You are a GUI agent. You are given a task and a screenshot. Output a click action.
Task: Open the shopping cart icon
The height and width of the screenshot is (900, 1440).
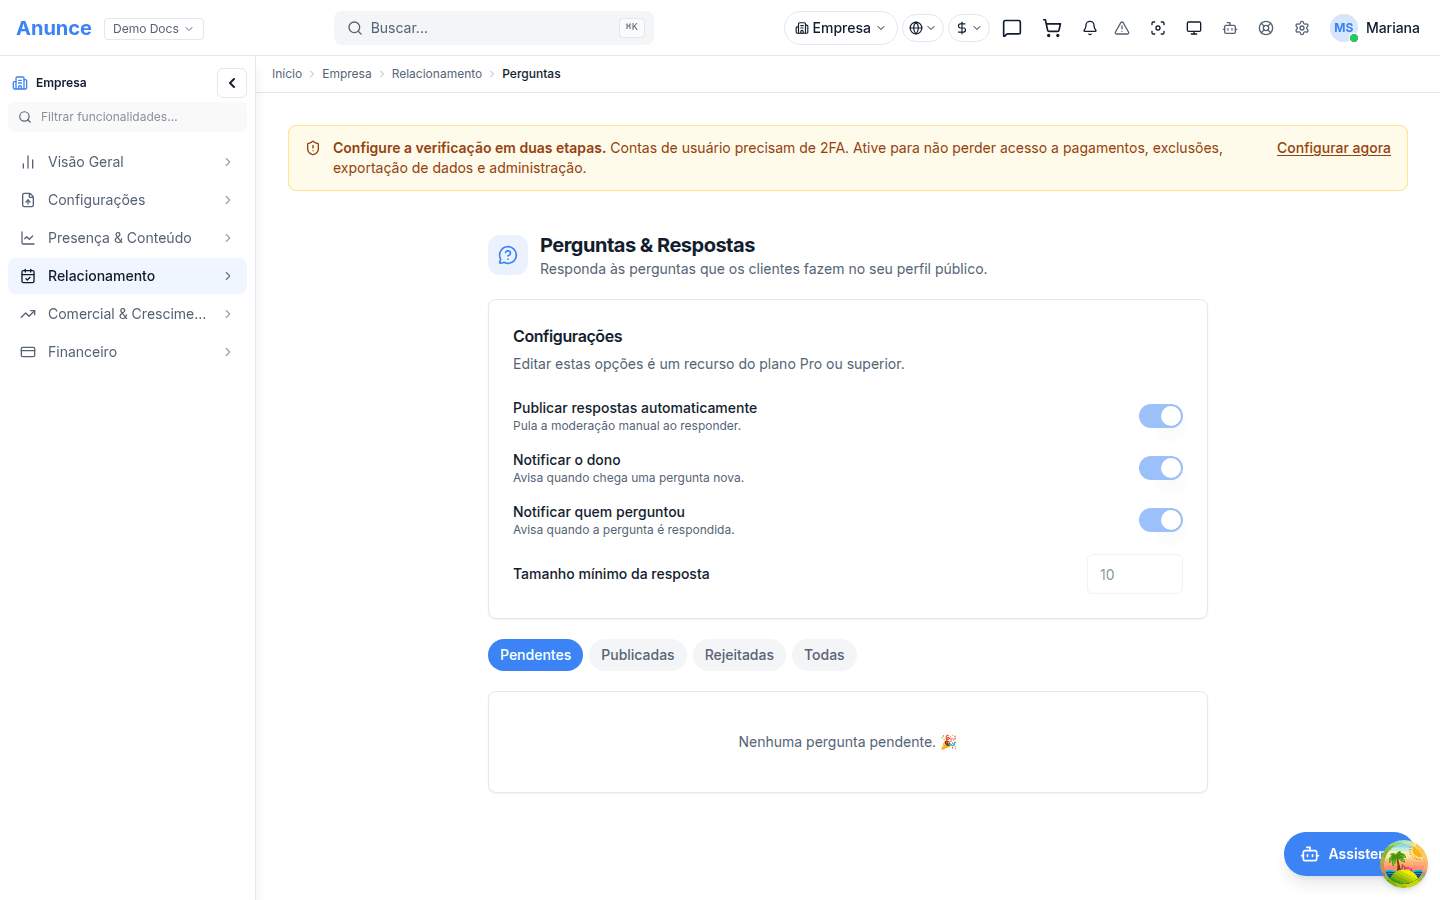1052,28
